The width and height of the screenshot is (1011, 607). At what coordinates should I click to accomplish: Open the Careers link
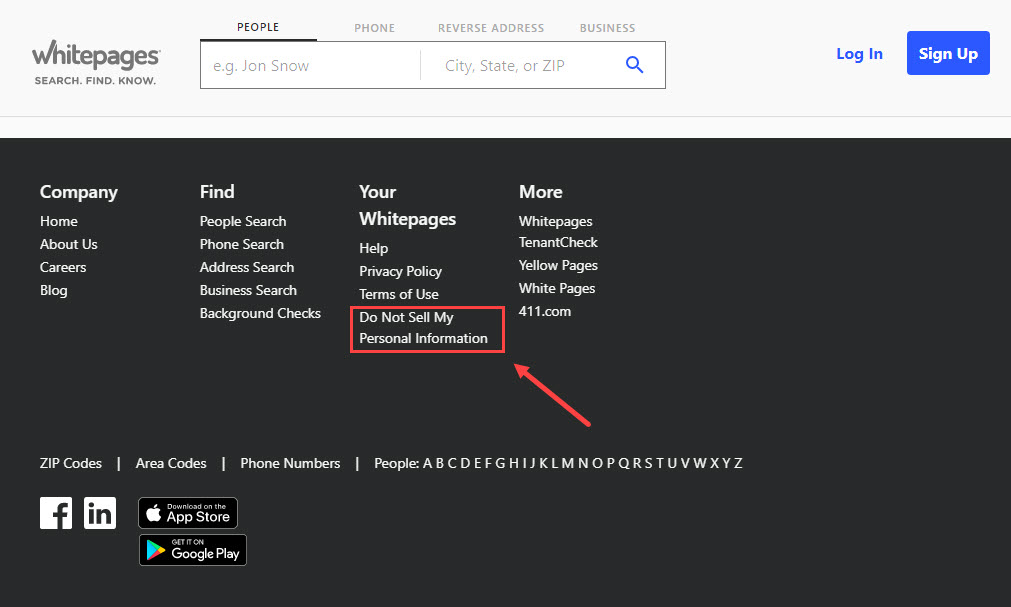pyautogui.click(x=63, y=267)
